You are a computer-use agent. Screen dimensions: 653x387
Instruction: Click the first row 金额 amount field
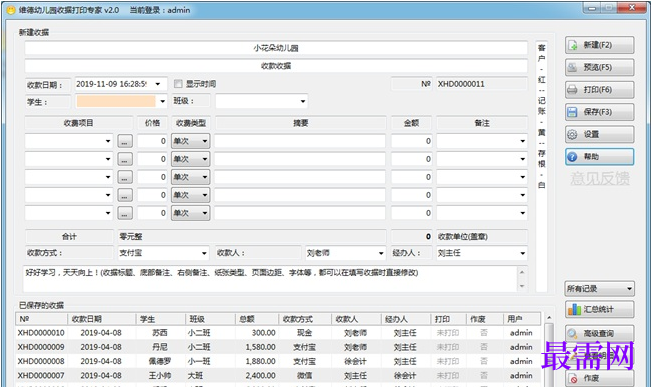click(411, 141)
